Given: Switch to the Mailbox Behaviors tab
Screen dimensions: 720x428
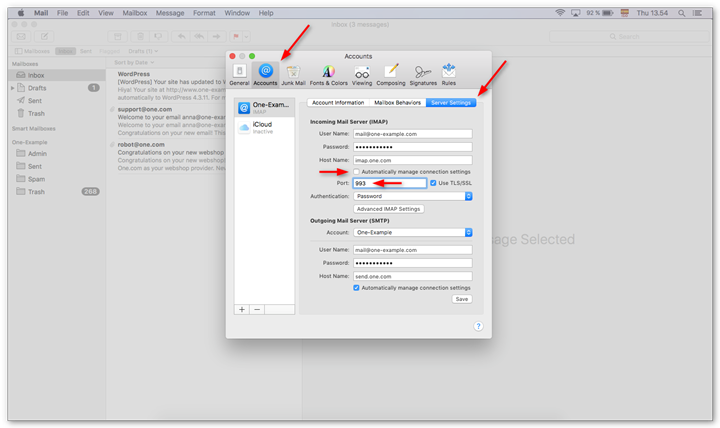Looking at the screenshot, I should coord(398,102).
